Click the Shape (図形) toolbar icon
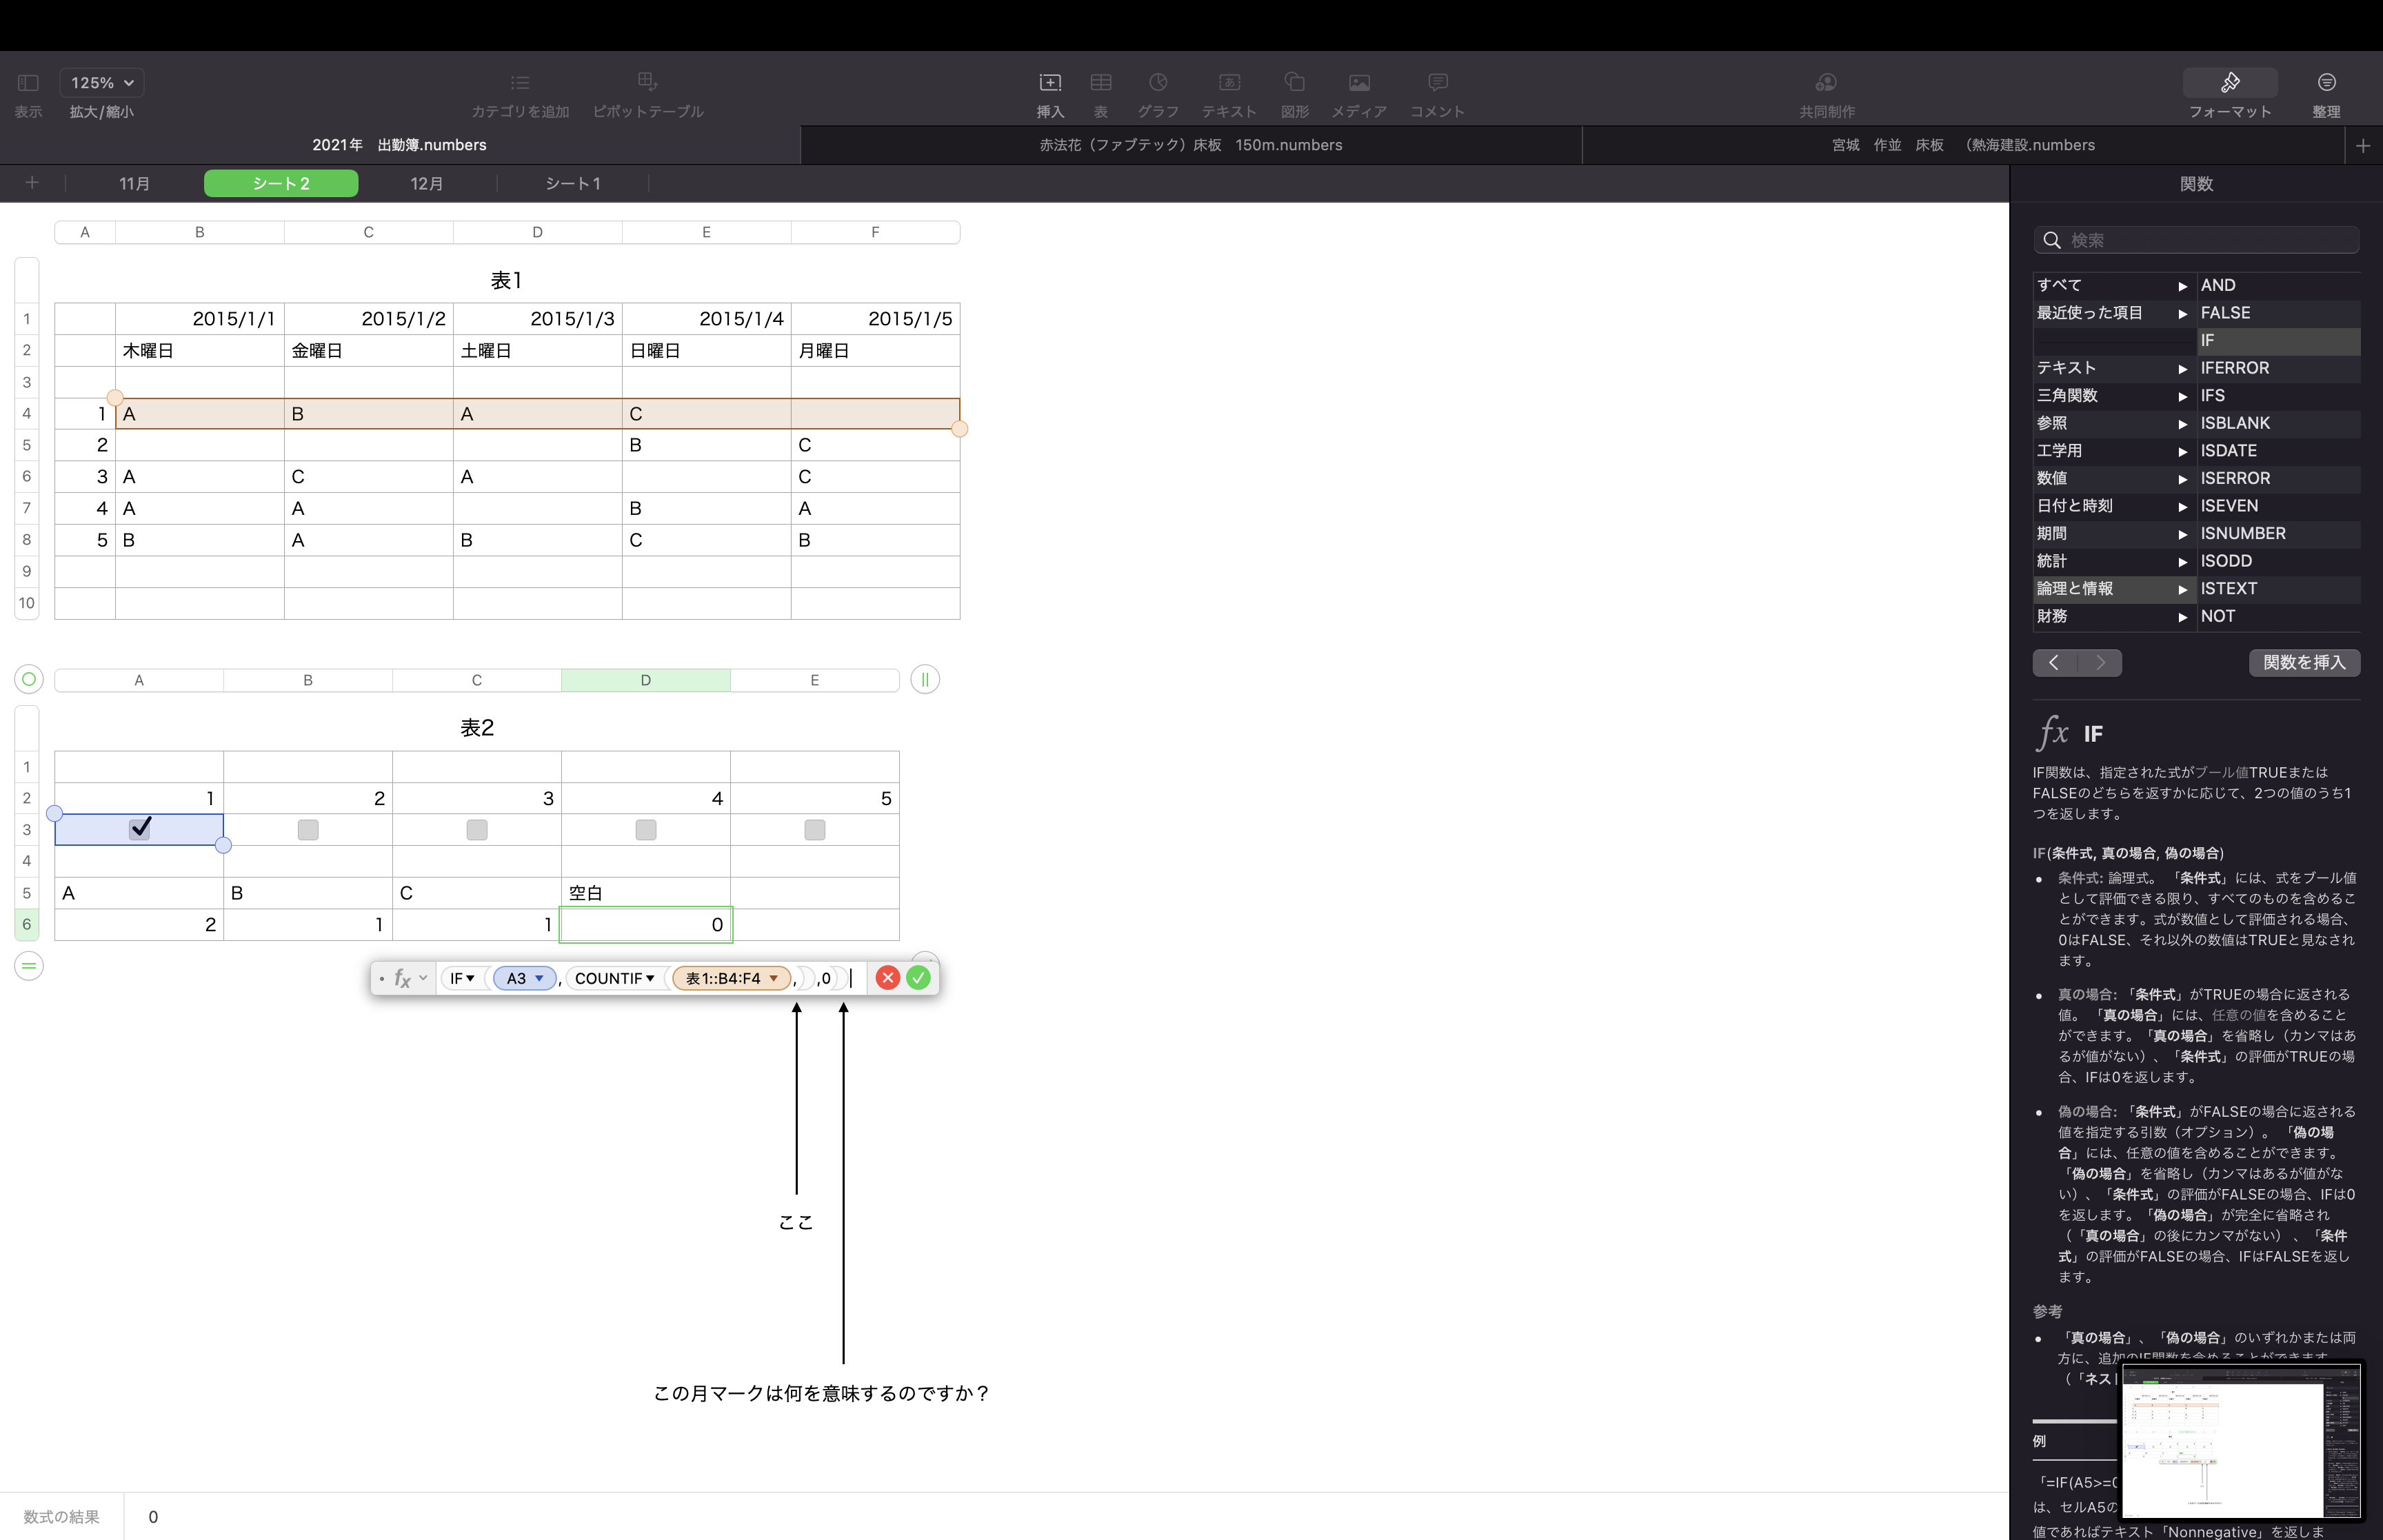This screenshot has width=2383, height=1540. (x=1294, y=83)
